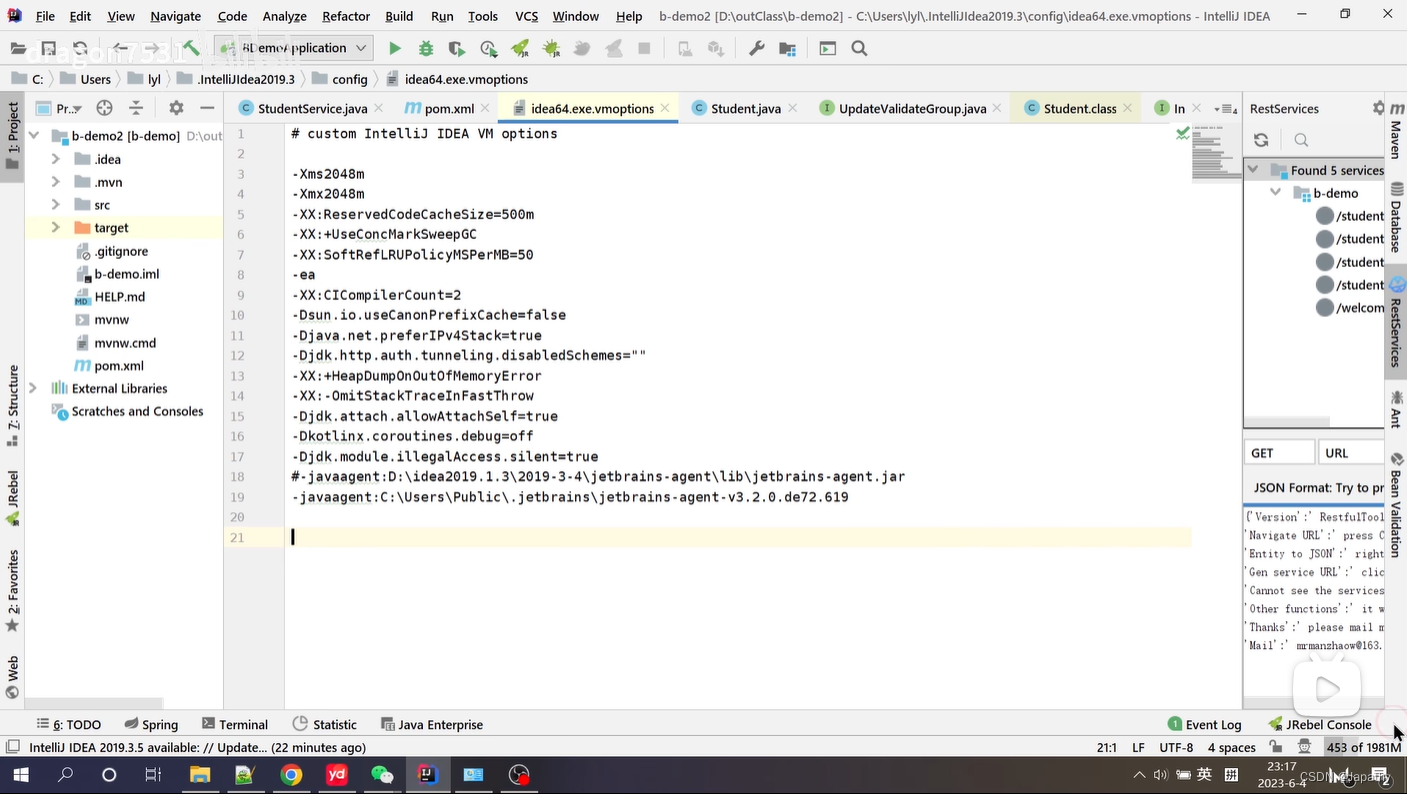The width and height of the screenshot is (1407, 794).
Task: Open Chrome from the Windows taskbar
Action: (291, 775)
